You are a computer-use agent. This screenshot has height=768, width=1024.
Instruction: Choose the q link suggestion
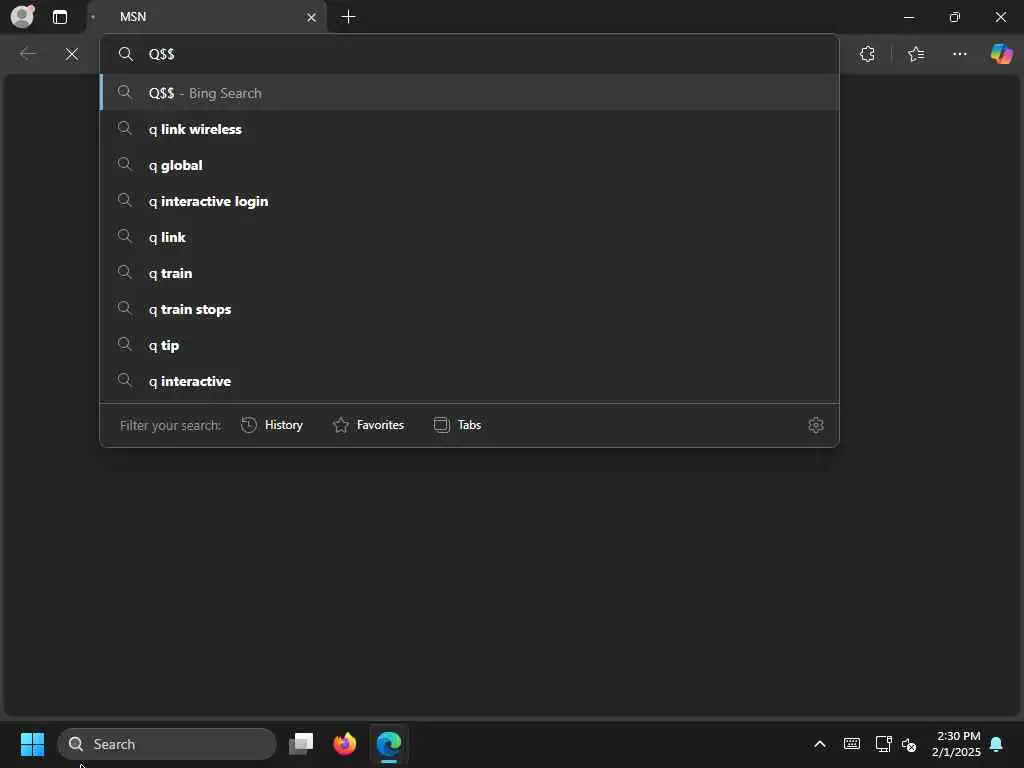[469, 237]
